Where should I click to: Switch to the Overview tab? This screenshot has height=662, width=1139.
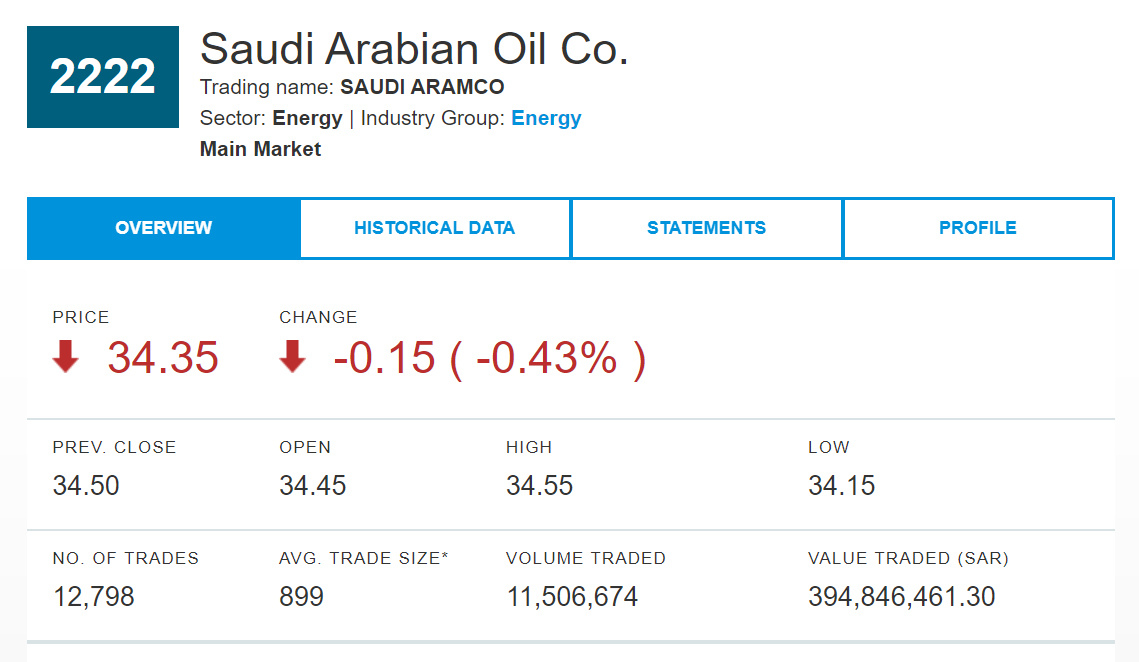pyautogui.click(x=163, y=228)
